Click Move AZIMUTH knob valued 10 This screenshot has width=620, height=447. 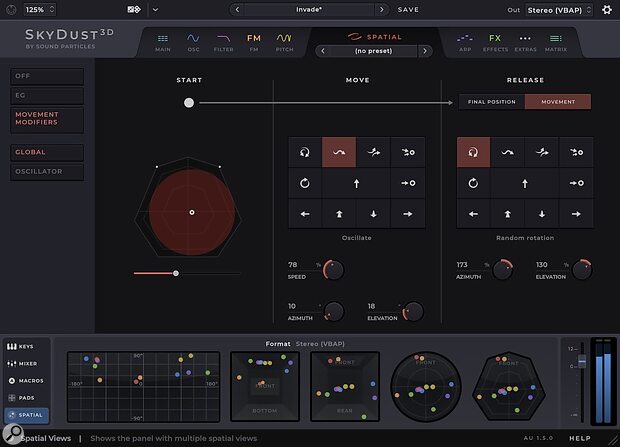(334, 311)
